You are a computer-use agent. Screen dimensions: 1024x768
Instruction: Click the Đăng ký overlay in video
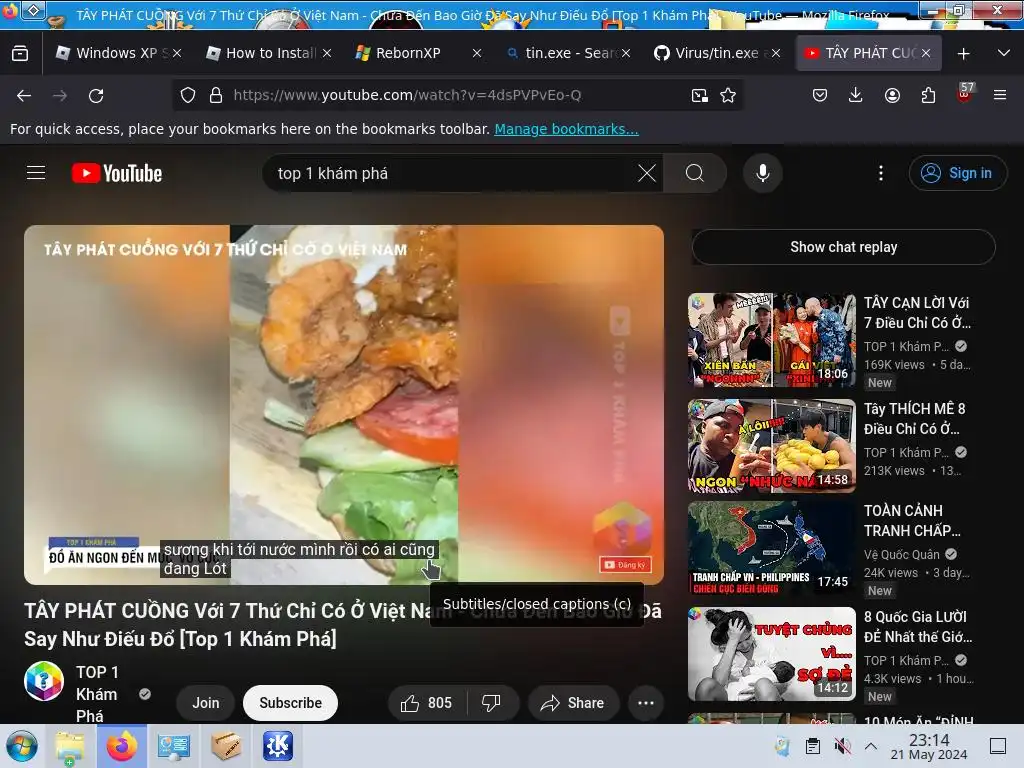[x=625, y=565]
